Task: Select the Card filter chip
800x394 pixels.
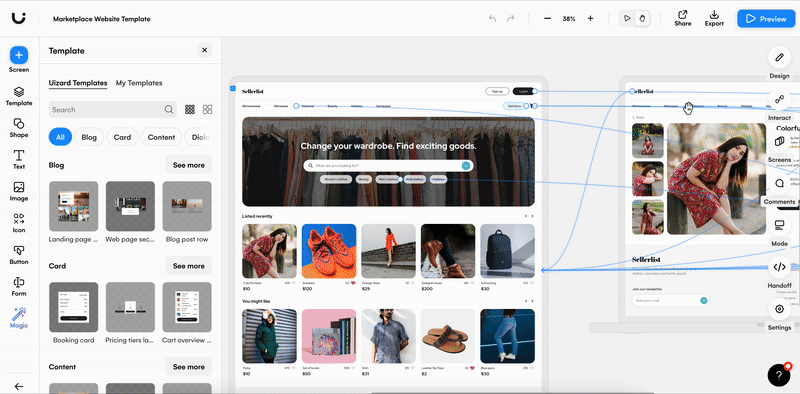Action: 122,137
